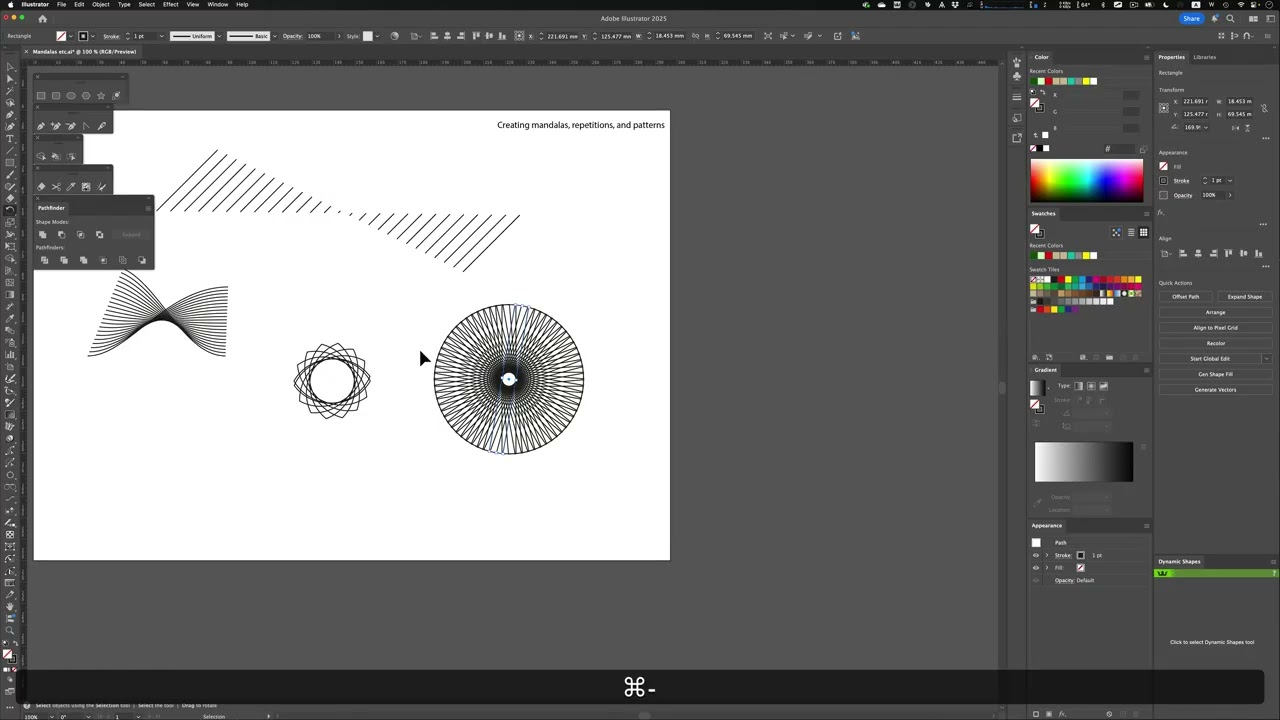This screenshot has width=1280, height=720.
Task: Open Pathfinder panel menu icon
Action: pos(148,208)
